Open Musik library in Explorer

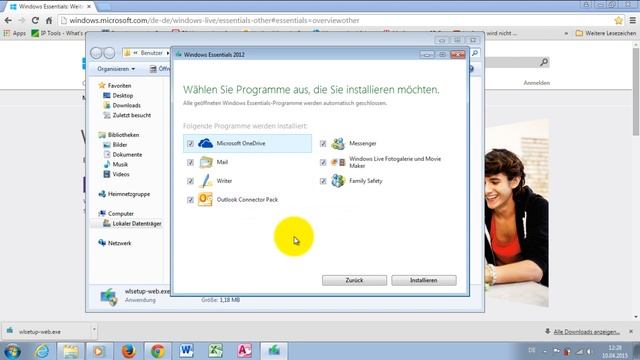[x=120, y=164]
